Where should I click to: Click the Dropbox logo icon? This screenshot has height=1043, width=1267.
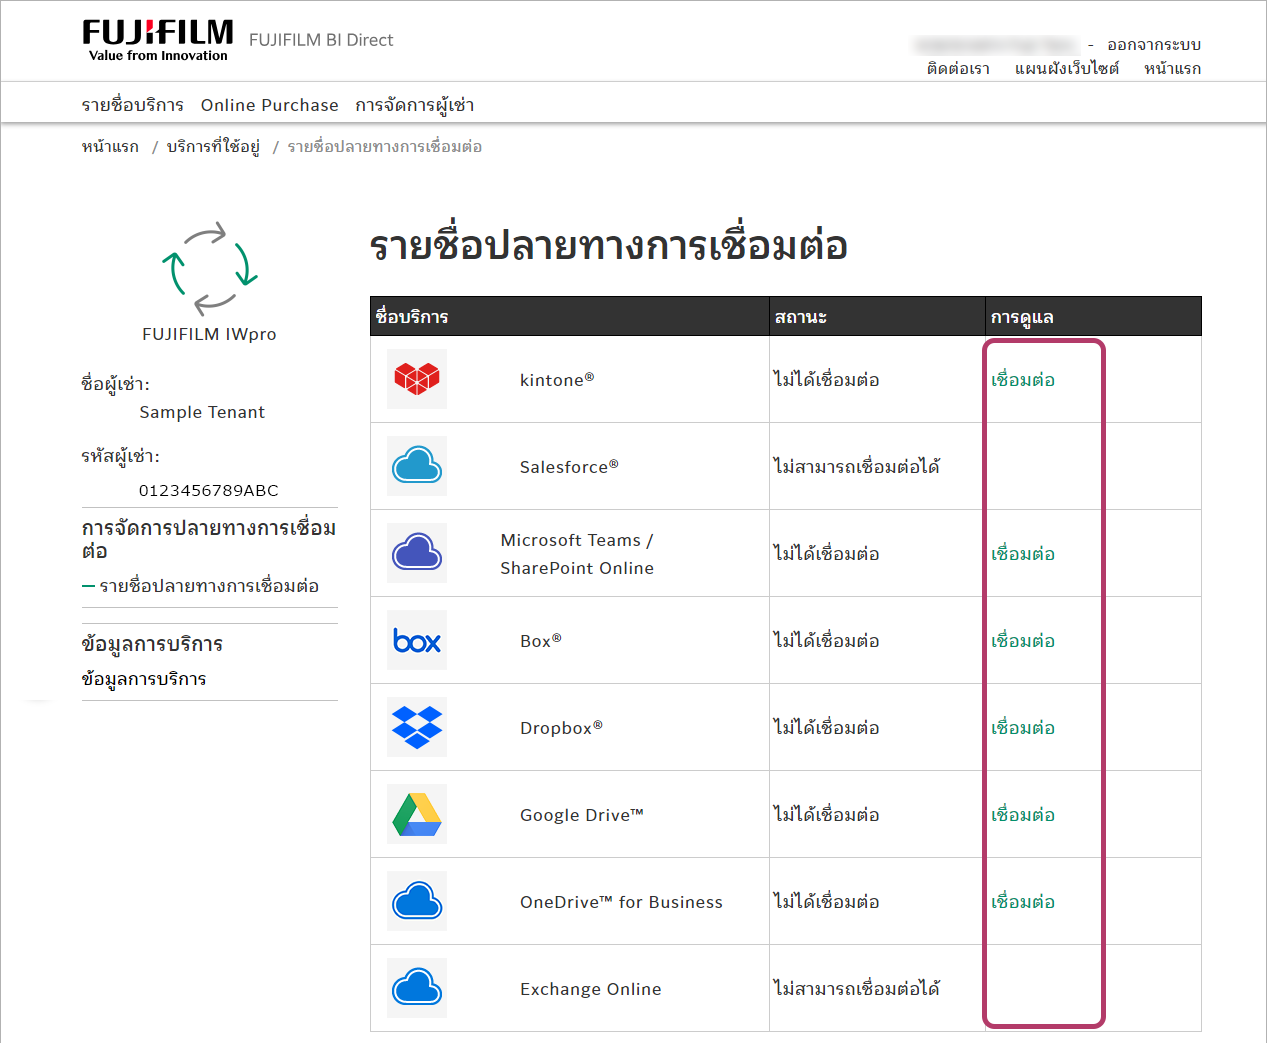[417, 727]
